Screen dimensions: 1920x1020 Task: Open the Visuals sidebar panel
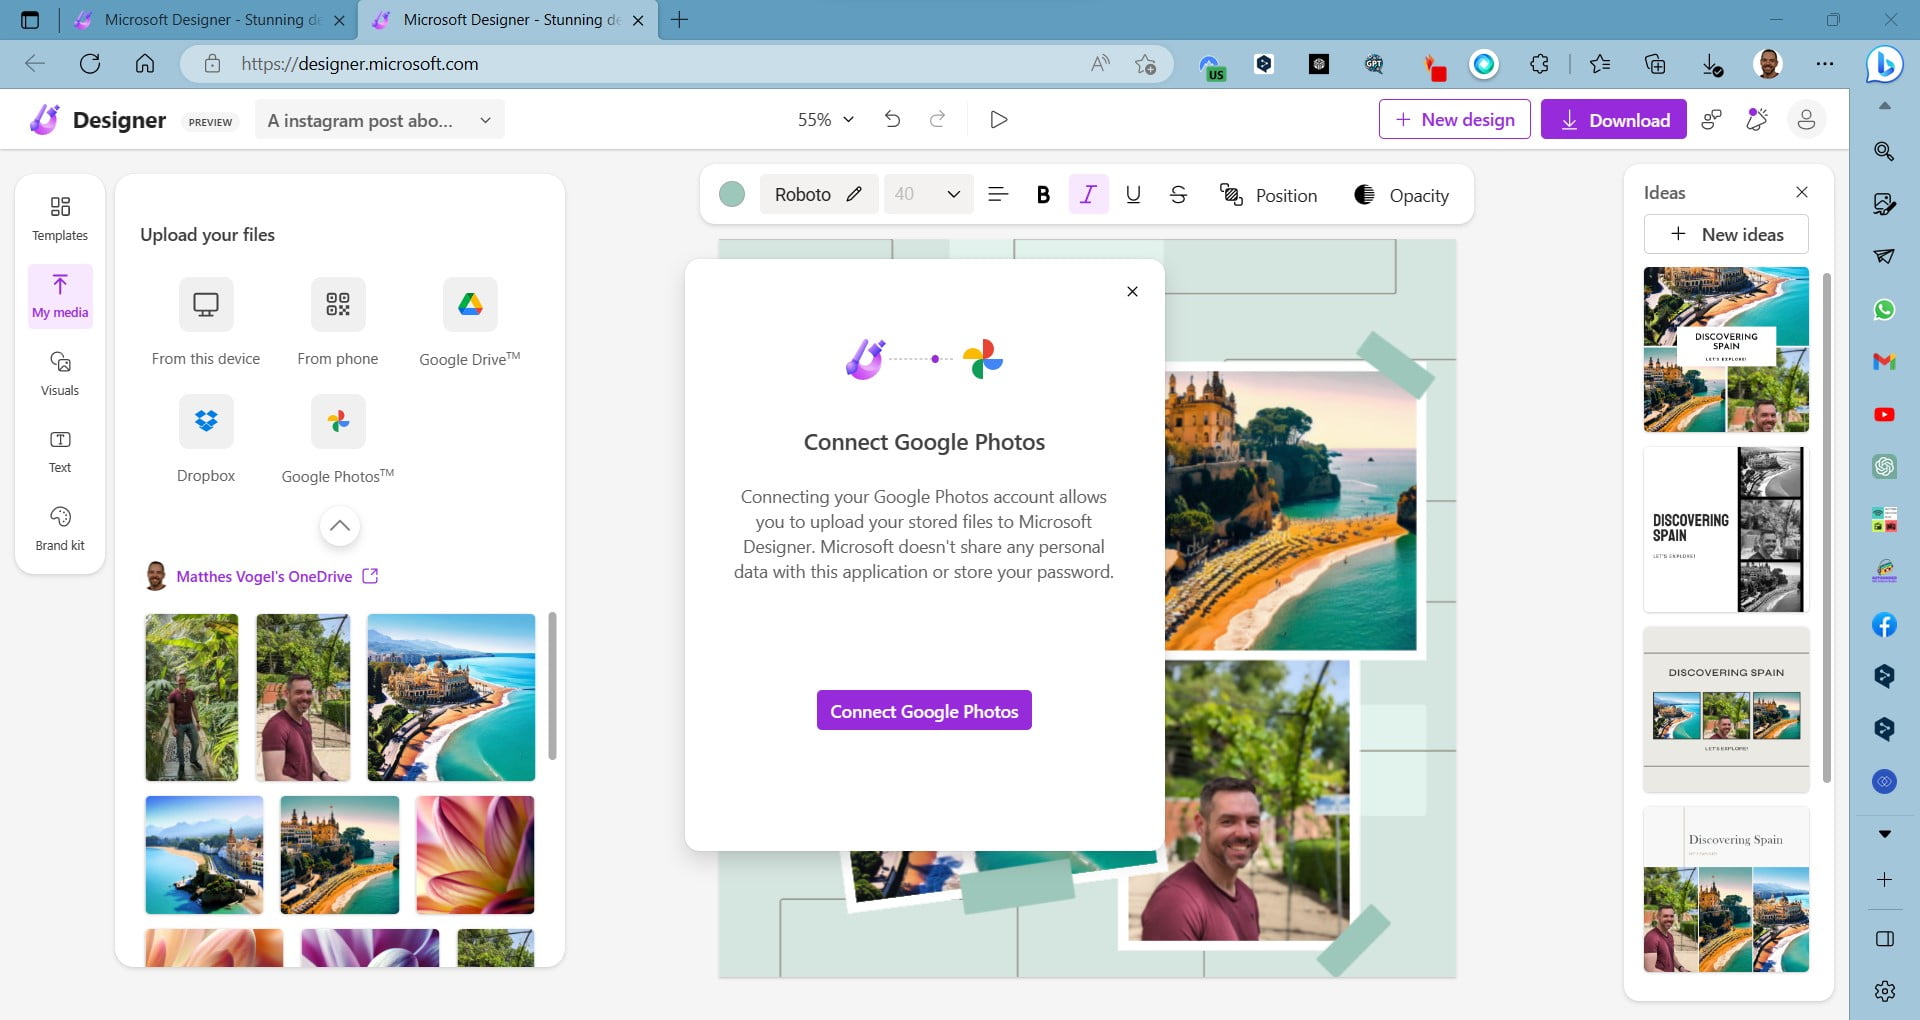(60, 373)
